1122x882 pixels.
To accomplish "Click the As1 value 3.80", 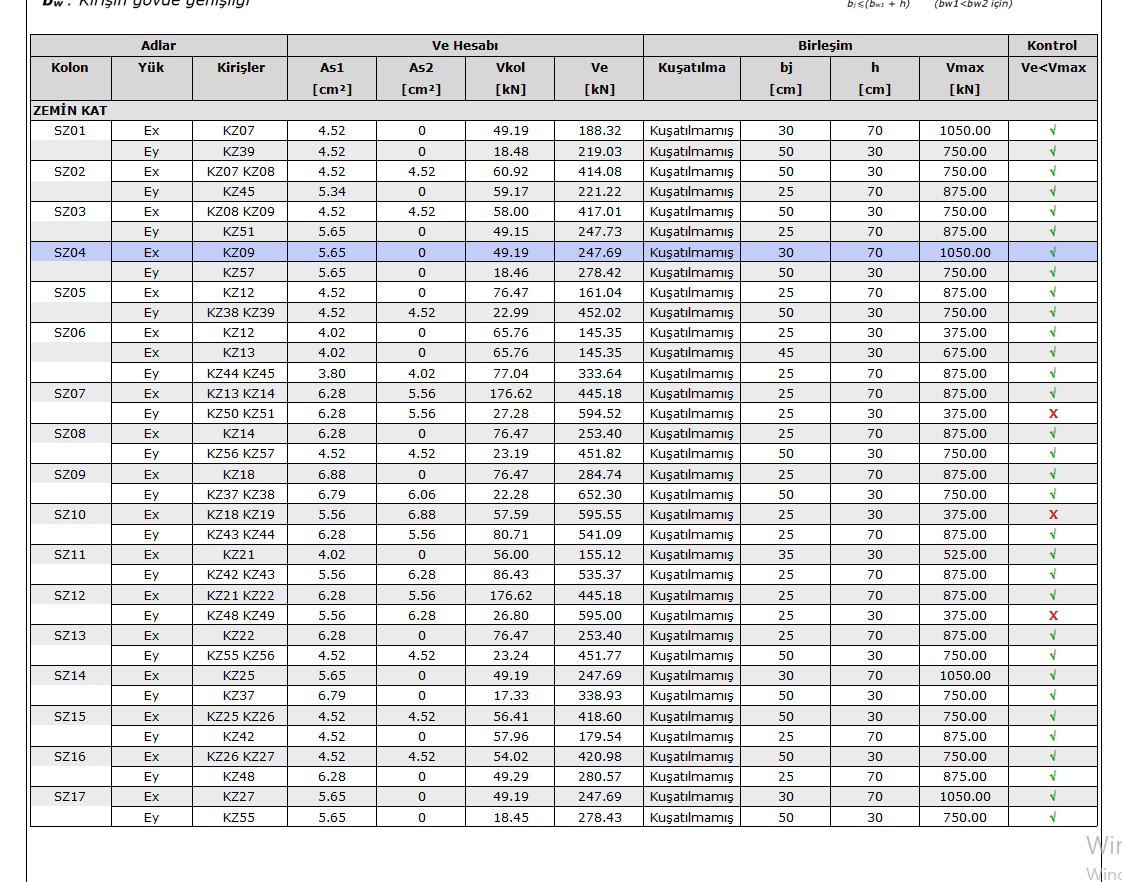I will [332, 373].
